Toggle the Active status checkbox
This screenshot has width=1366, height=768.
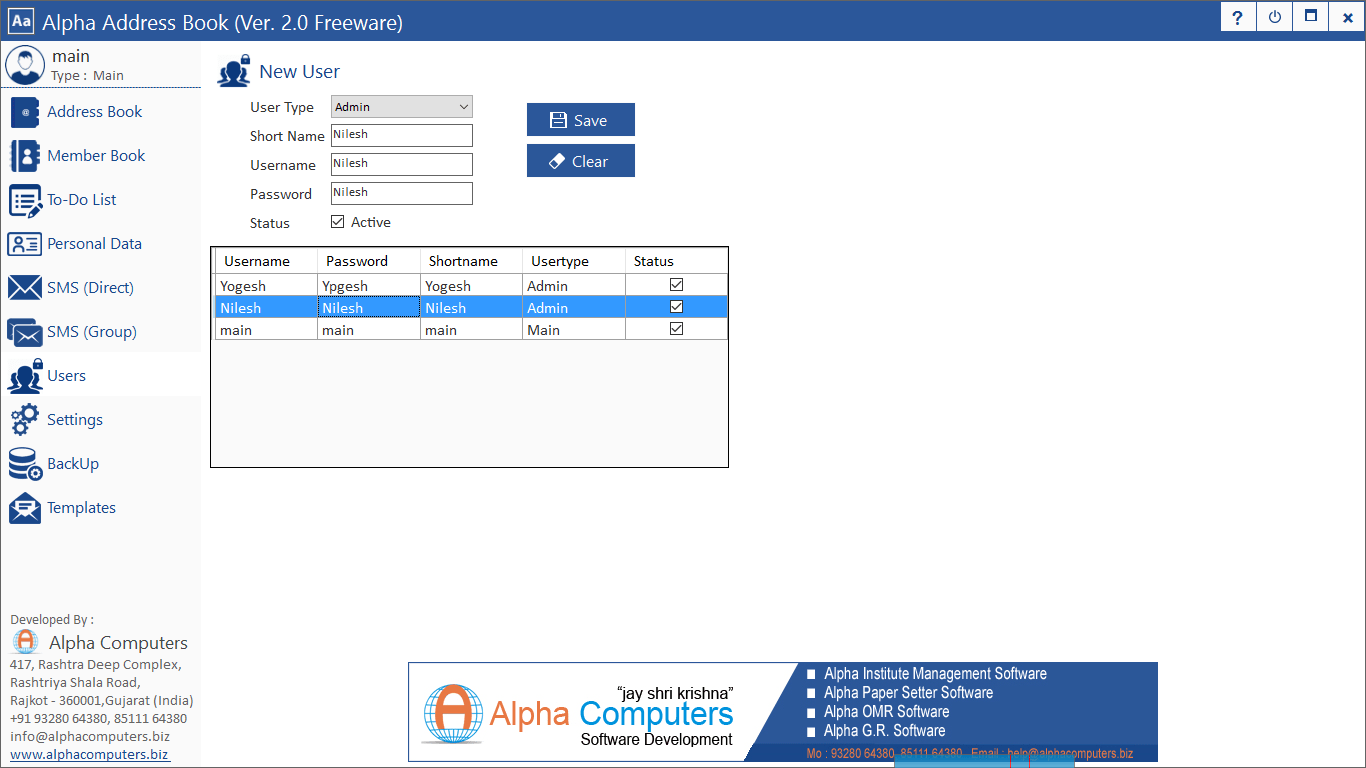pos(338,222)
